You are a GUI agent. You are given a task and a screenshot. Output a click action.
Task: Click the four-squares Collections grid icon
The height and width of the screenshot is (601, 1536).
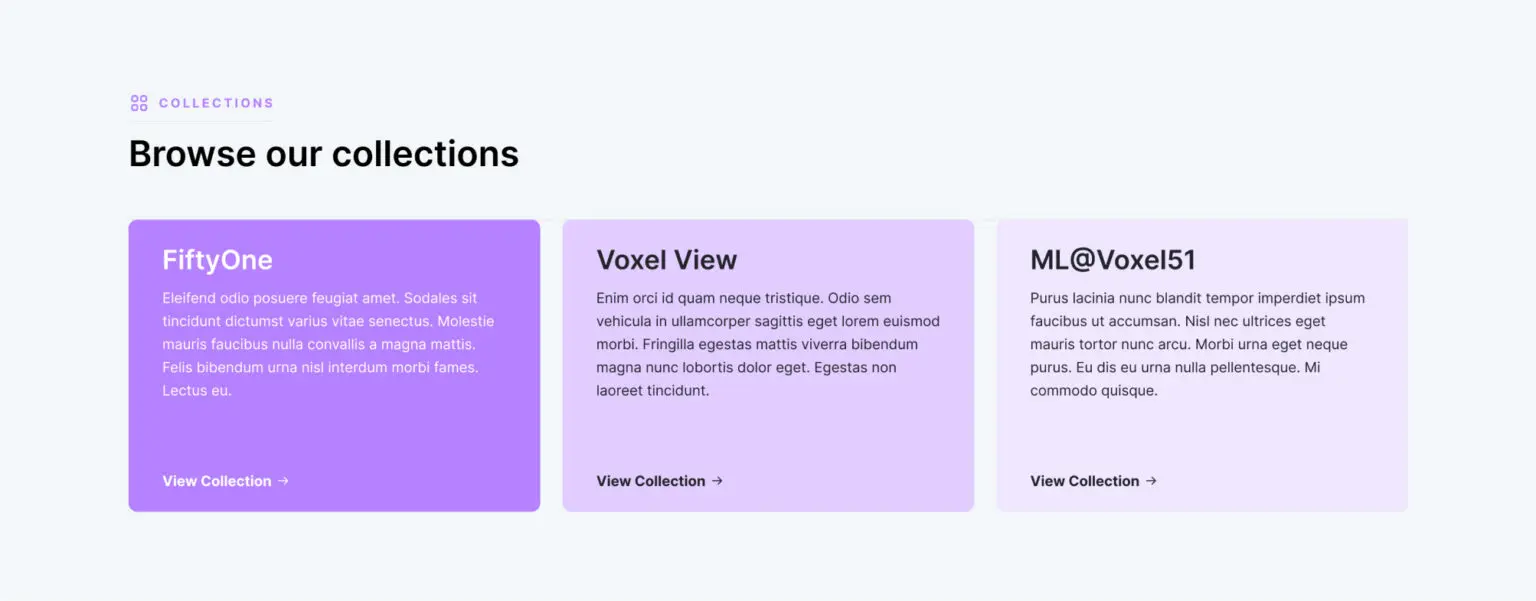[139, 103]
